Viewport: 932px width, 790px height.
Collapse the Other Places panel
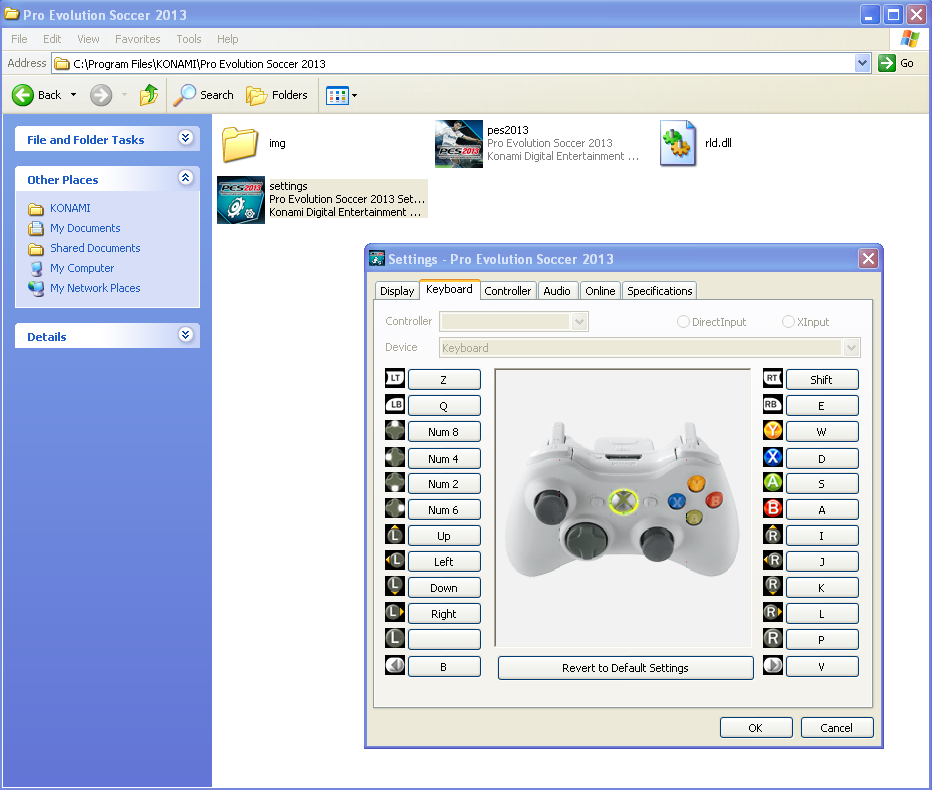pyautogui.click(x=185, y=178)
